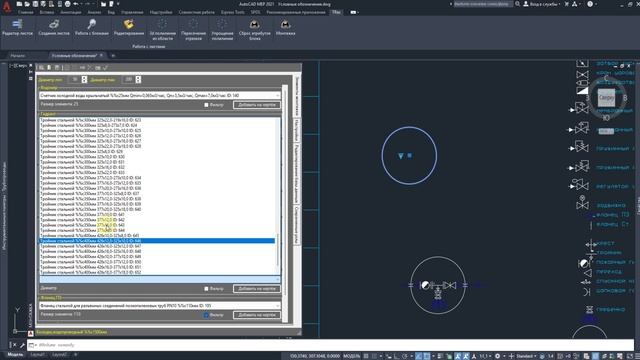Click first icon in palette's top toolbar
Viewport: 640px width, 360px height.
click(x=42, y=68)
